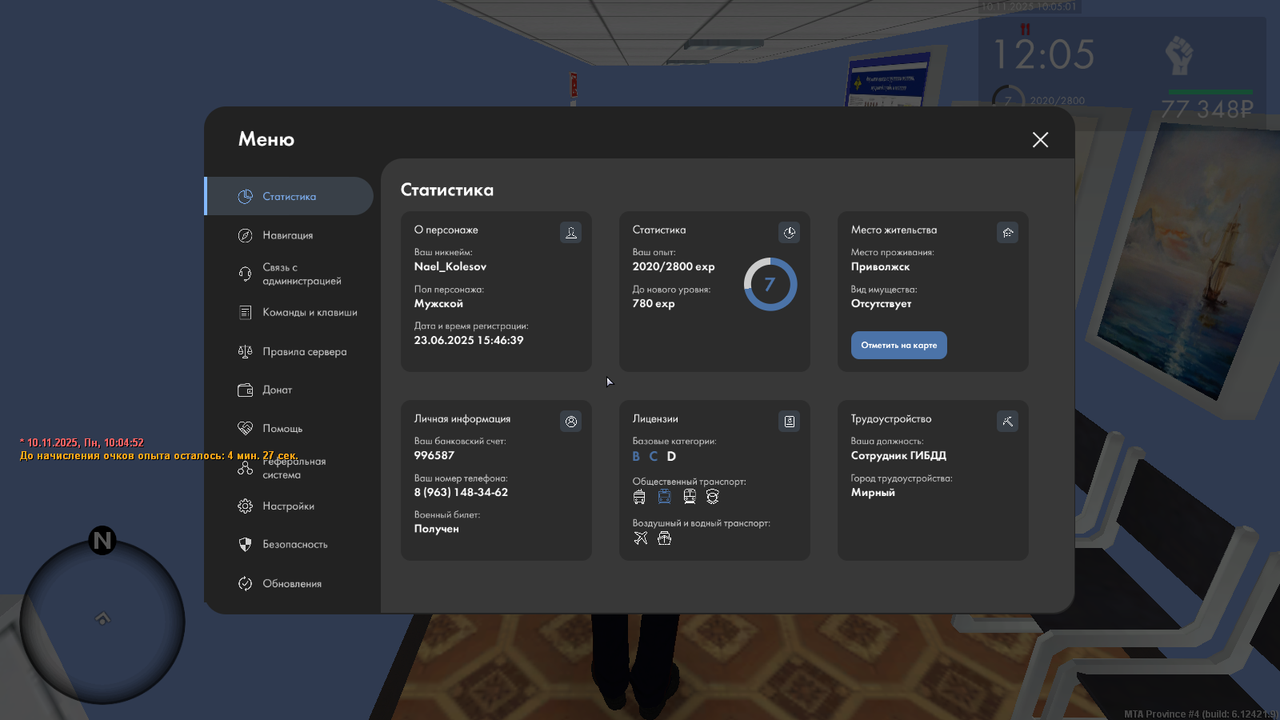This screenshot has width=1280, height=720.
Task: Click the pie chart icon in the Статистика card
Action: point(789,233)
